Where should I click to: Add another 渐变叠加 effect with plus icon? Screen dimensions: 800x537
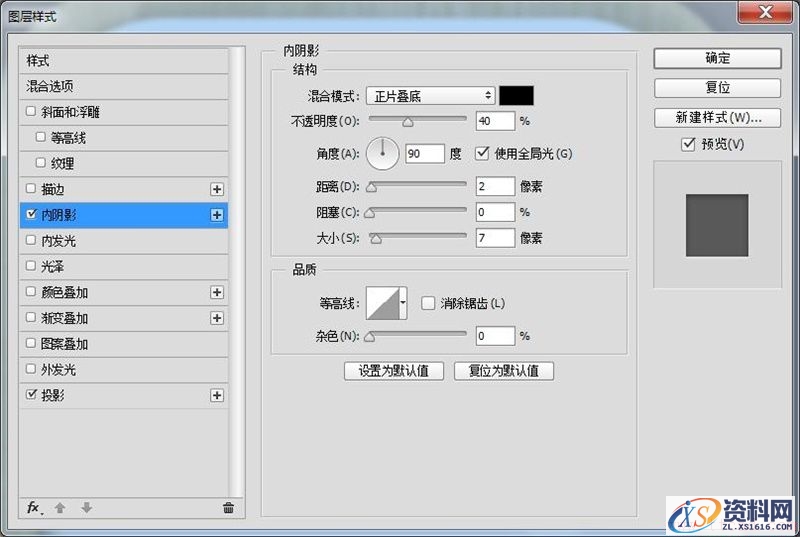coord(217,318)
